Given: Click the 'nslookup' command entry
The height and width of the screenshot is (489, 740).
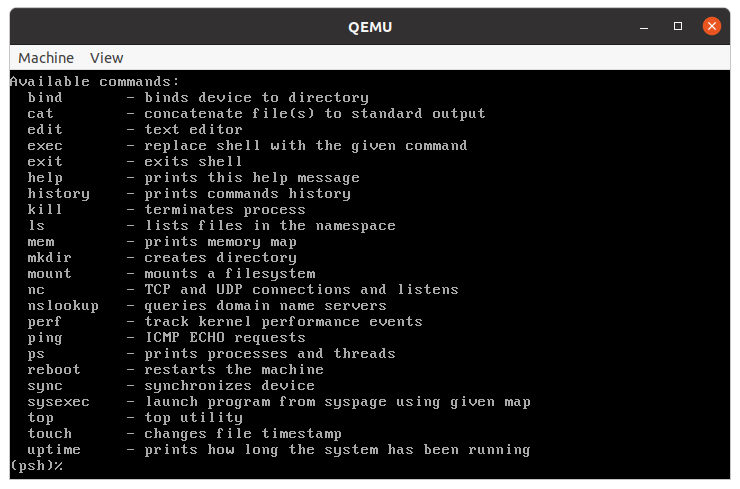Looking at the screenshot, I should [63, 306].
